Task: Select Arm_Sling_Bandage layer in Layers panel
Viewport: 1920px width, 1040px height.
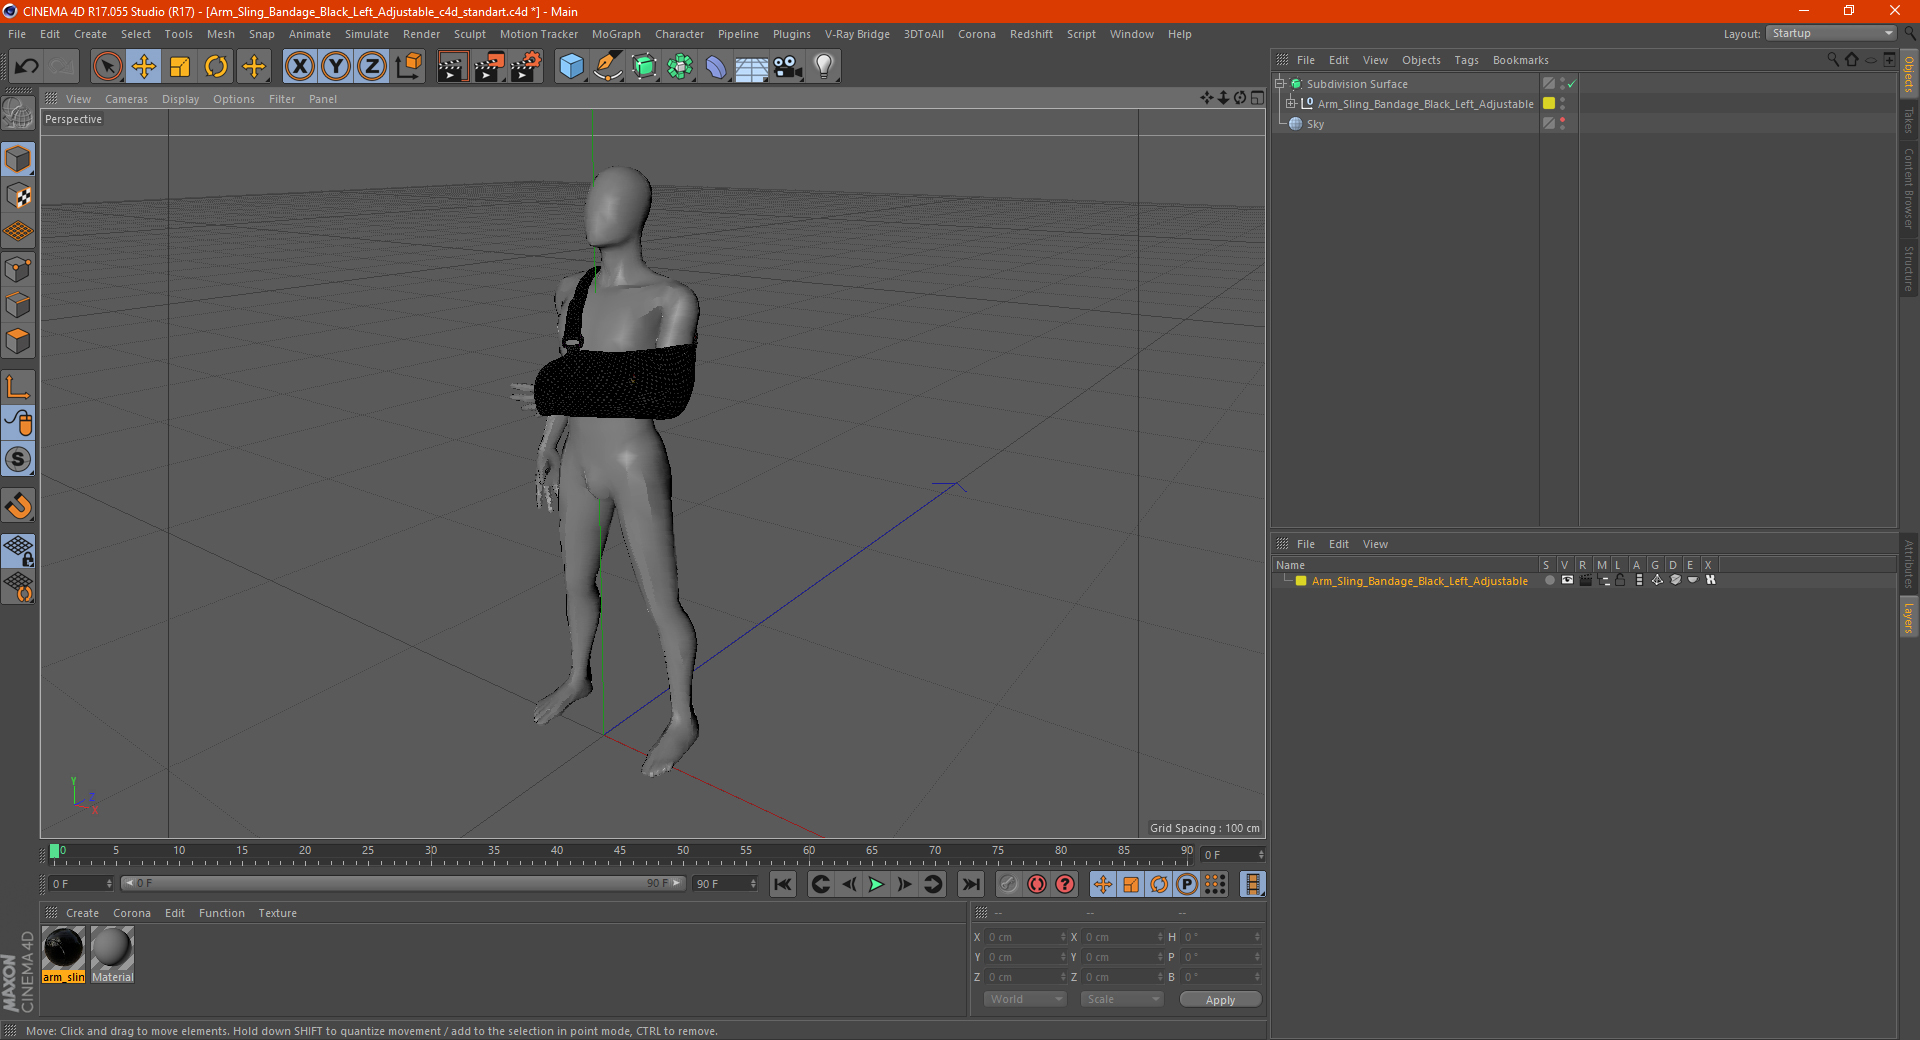Action: coord(1419,581)
